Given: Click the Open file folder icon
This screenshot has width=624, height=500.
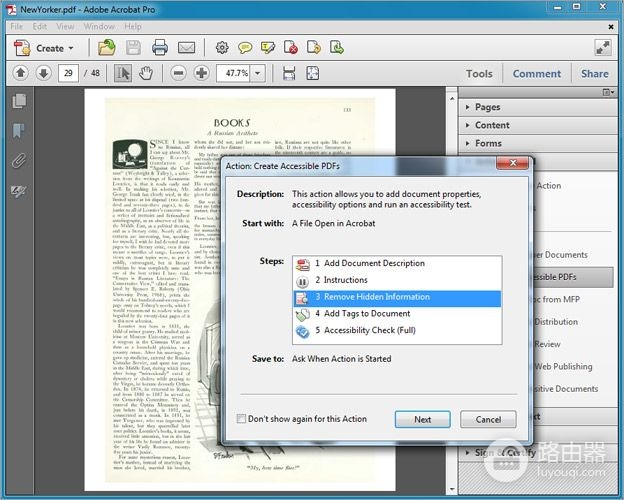Looking at the screenshot, I should tap(107, 48).
